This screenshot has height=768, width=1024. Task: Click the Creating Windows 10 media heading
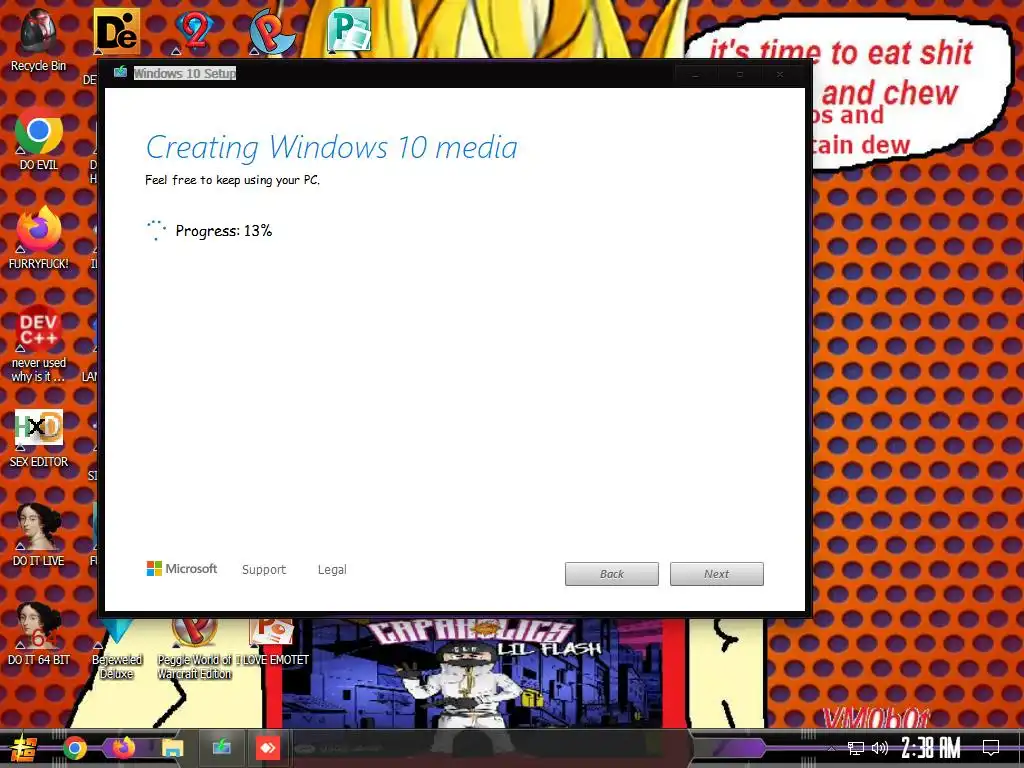[331, 147]
